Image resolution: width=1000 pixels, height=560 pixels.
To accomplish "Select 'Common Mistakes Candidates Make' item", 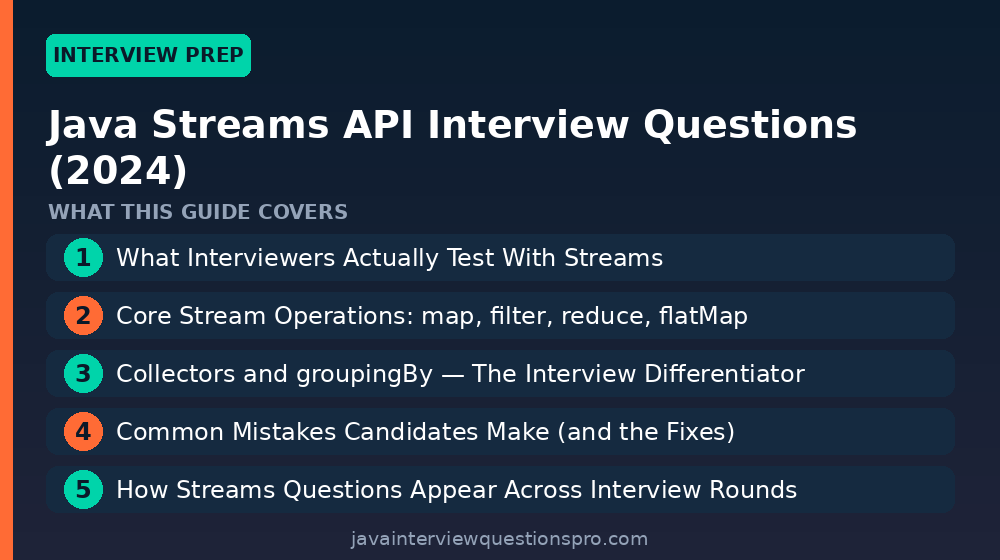I will click(x=500, y=432).
